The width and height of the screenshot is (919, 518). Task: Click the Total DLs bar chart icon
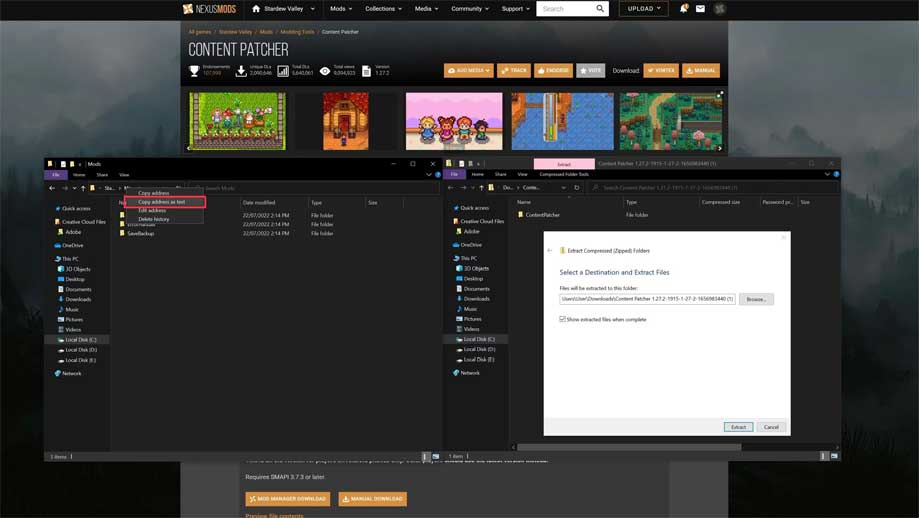[x=282, y=71]
